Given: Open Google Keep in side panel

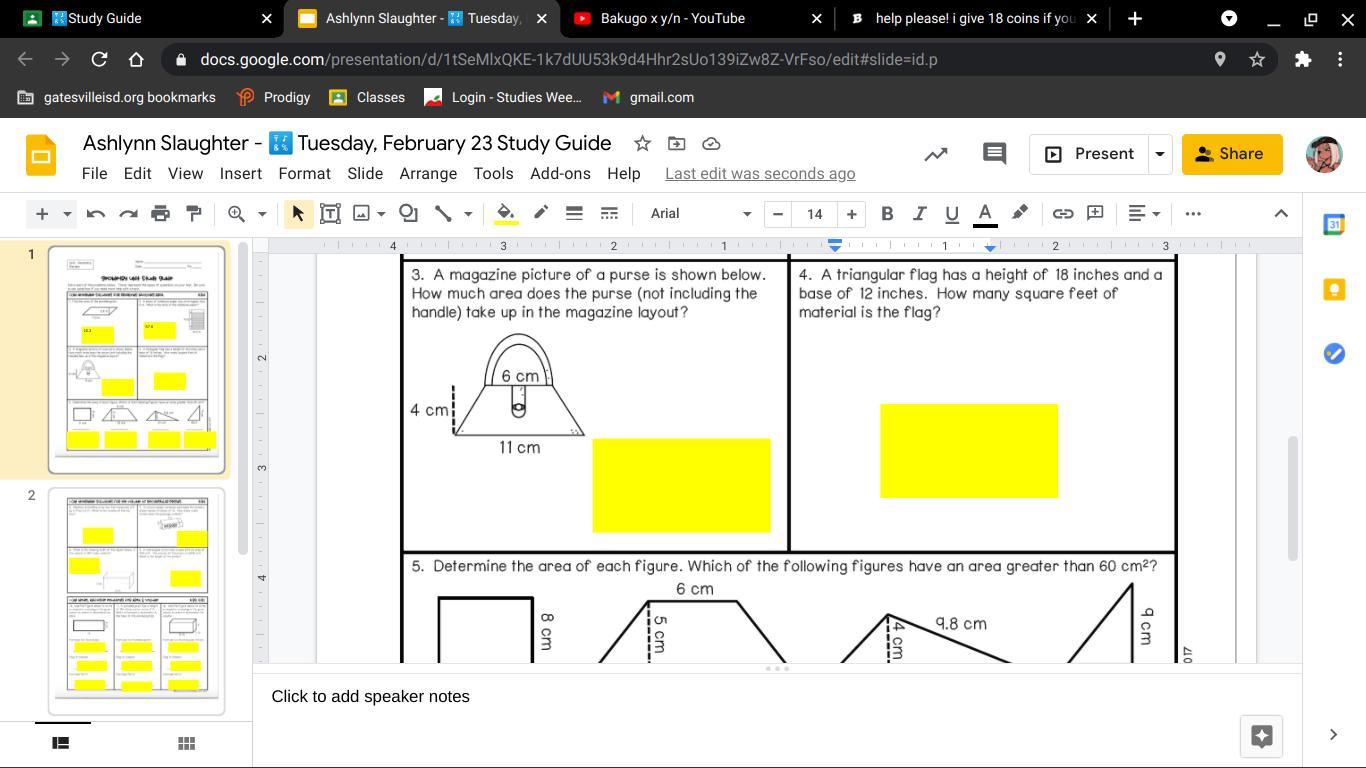Looking at the screenshot, I should point(1334,289).
